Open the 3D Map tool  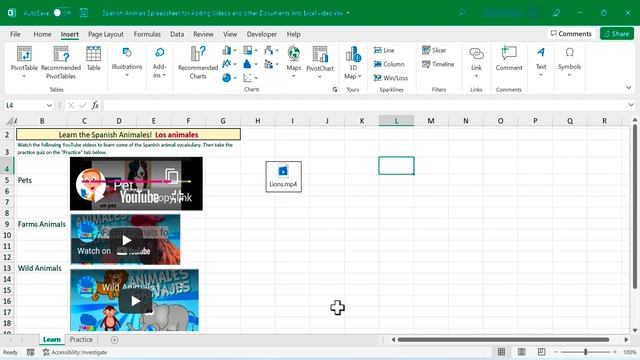coord(353,62)
